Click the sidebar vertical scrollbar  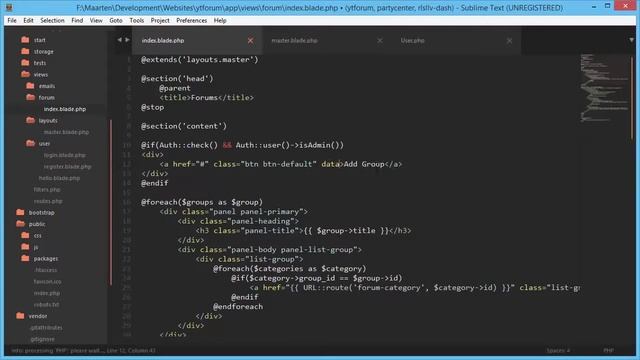click(111, 202)
